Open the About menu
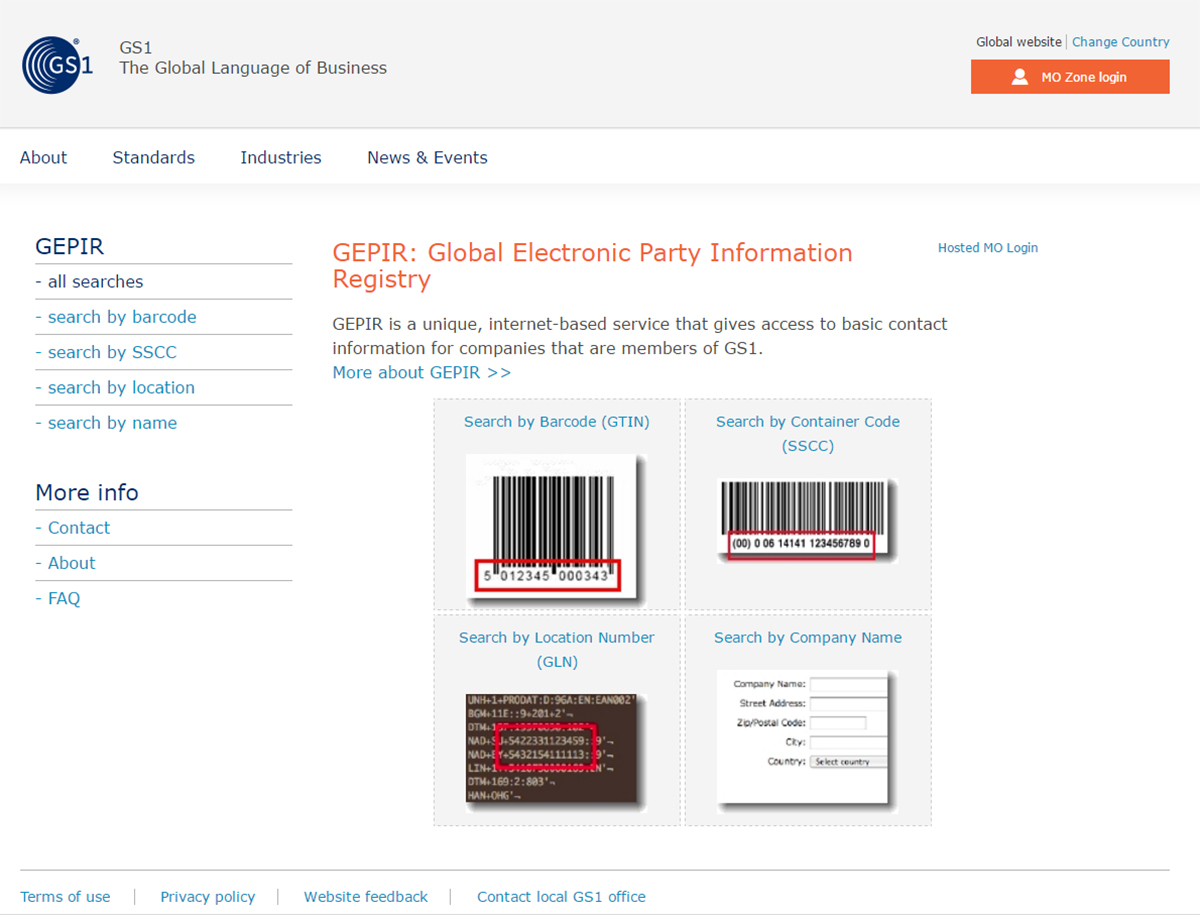 point(44,157)
